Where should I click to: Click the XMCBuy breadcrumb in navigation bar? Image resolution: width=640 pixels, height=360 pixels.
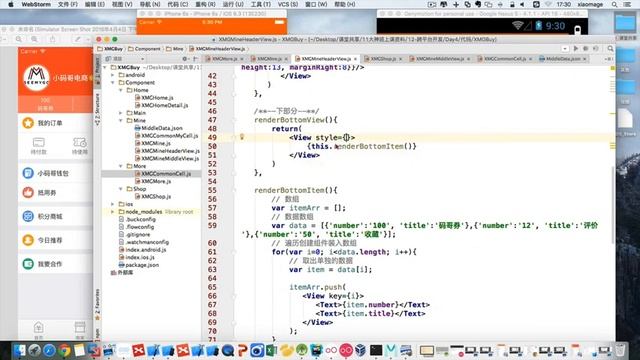click(110, 49)
